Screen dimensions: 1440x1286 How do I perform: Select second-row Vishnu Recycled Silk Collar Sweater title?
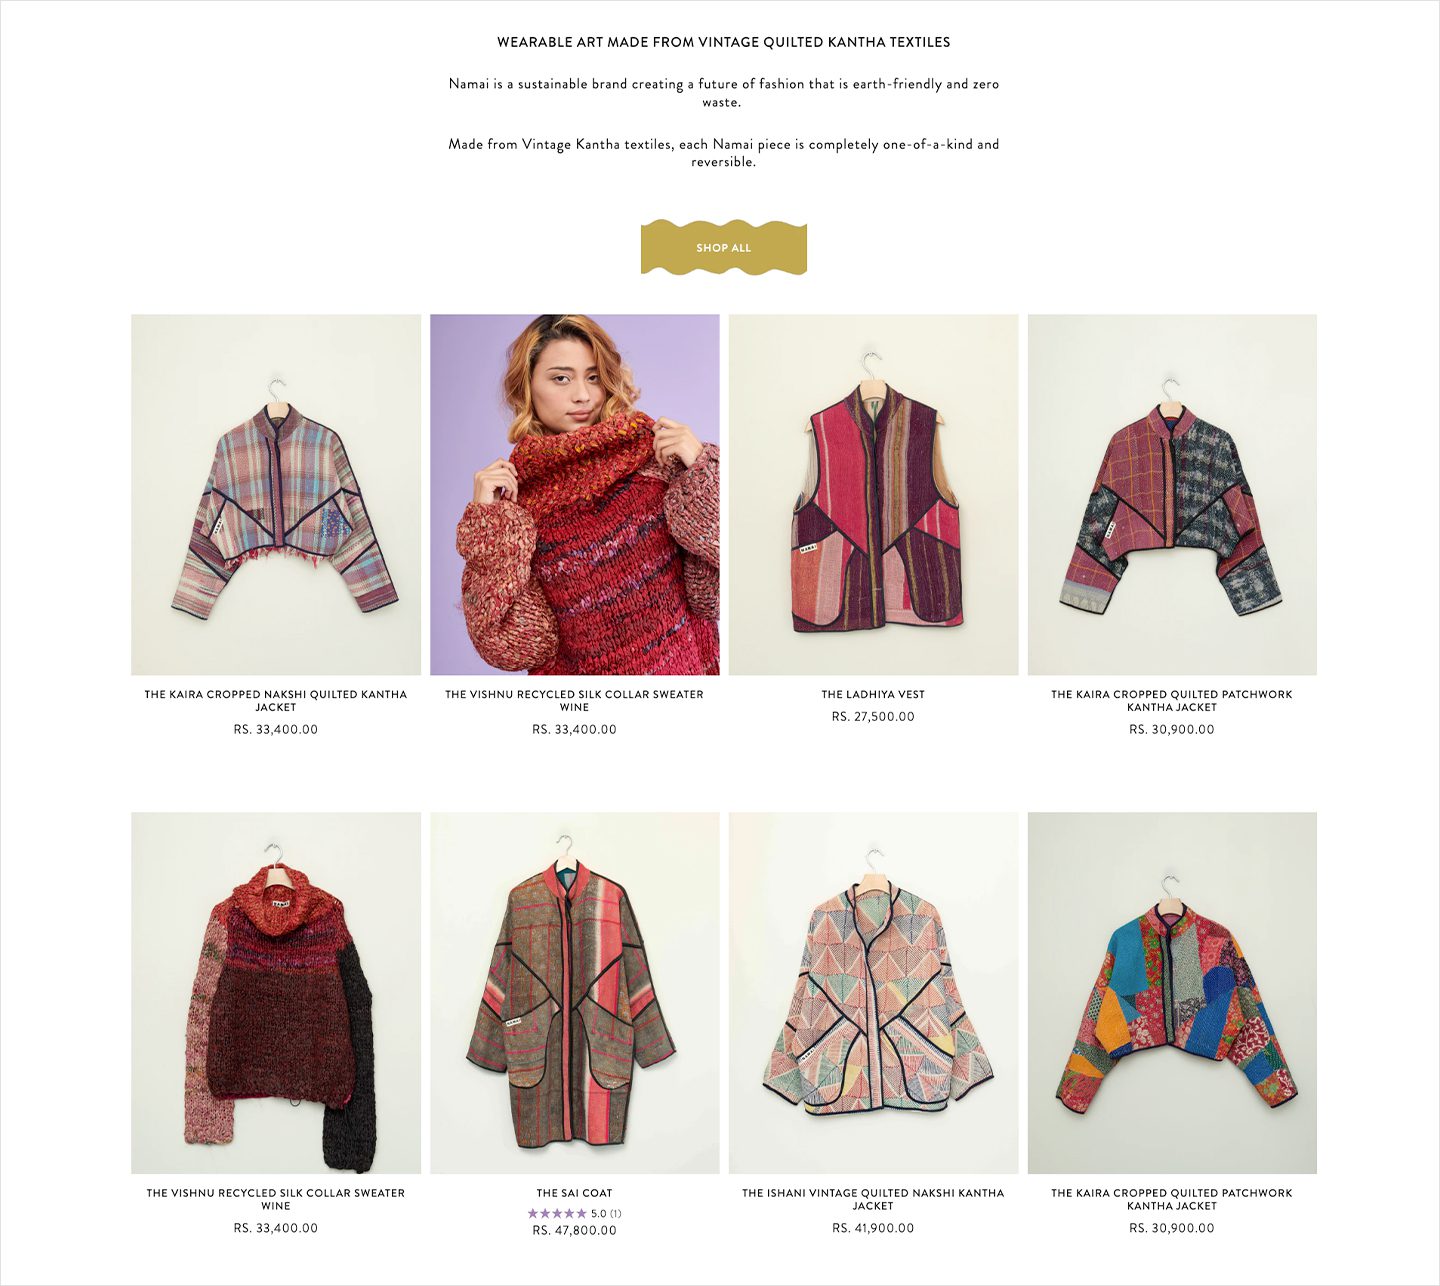click(x=276, y=1199)
